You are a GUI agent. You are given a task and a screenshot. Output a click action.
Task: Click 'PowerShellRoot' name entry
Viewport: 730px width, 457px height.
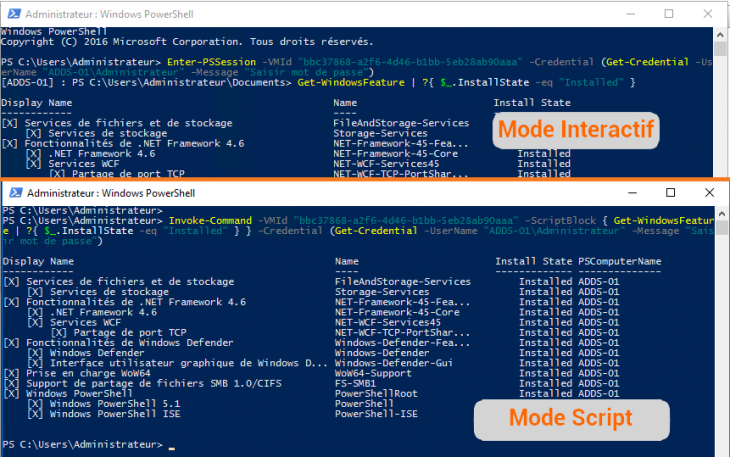point(376,394)
